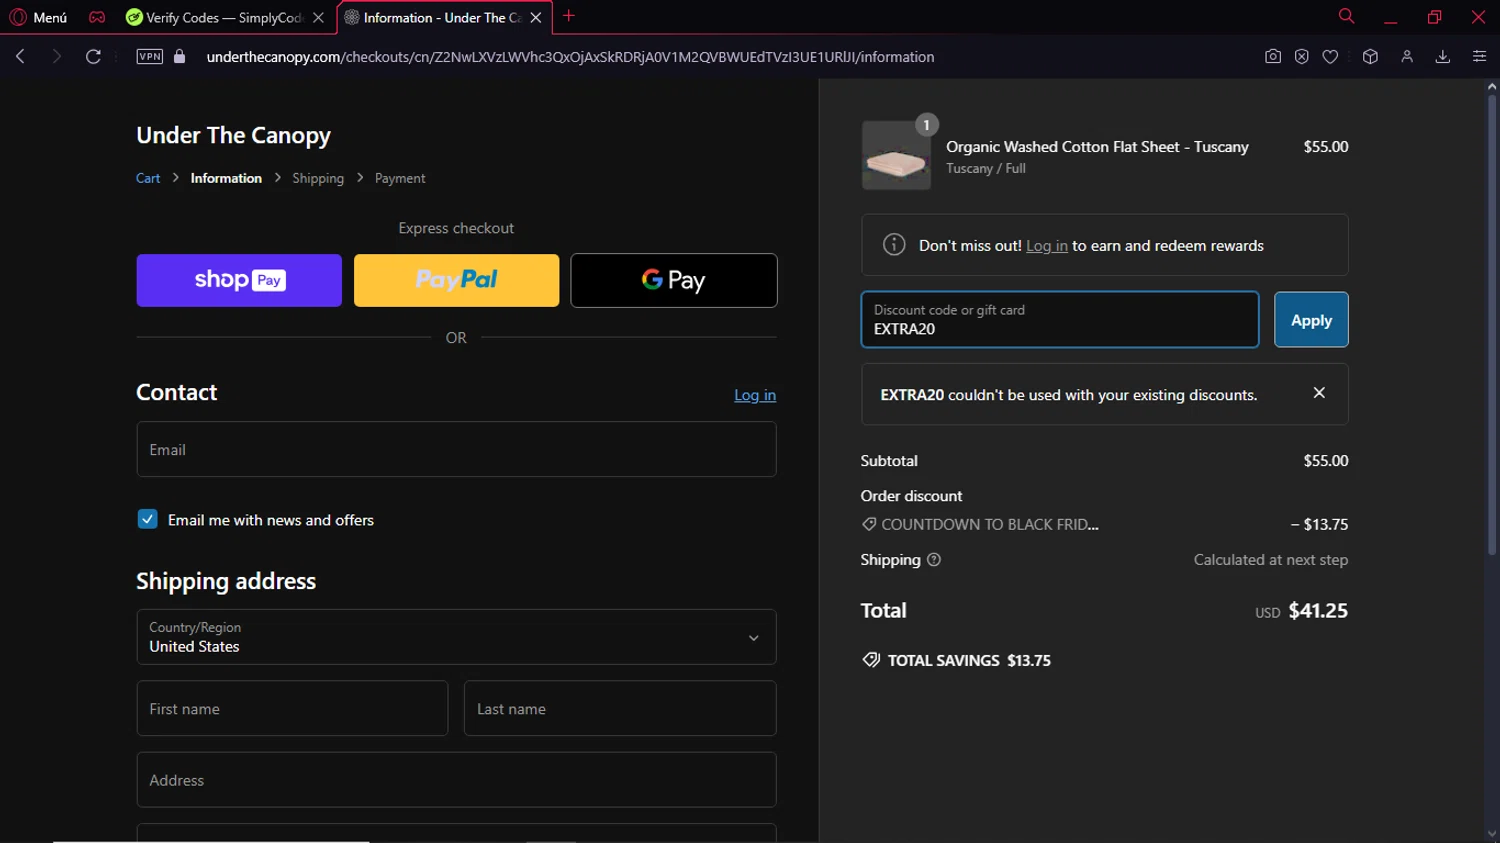Viewport: 1500px width, 843px height.
Task: Open Easy Setup sidebar icon
Action: pos(1479,57)
